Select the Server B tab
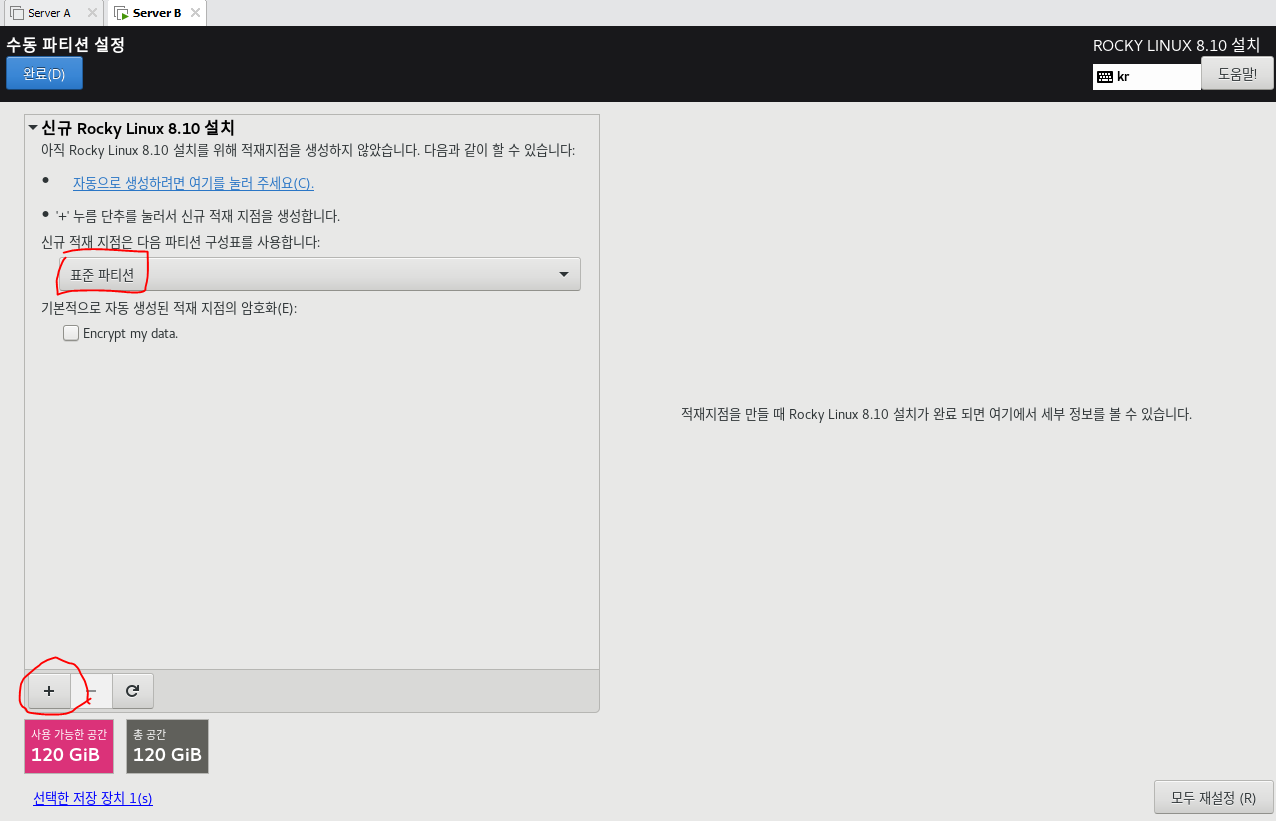The width and height of the screenshot is (1276, 821). pyautogui.click(x=156, y=13)
